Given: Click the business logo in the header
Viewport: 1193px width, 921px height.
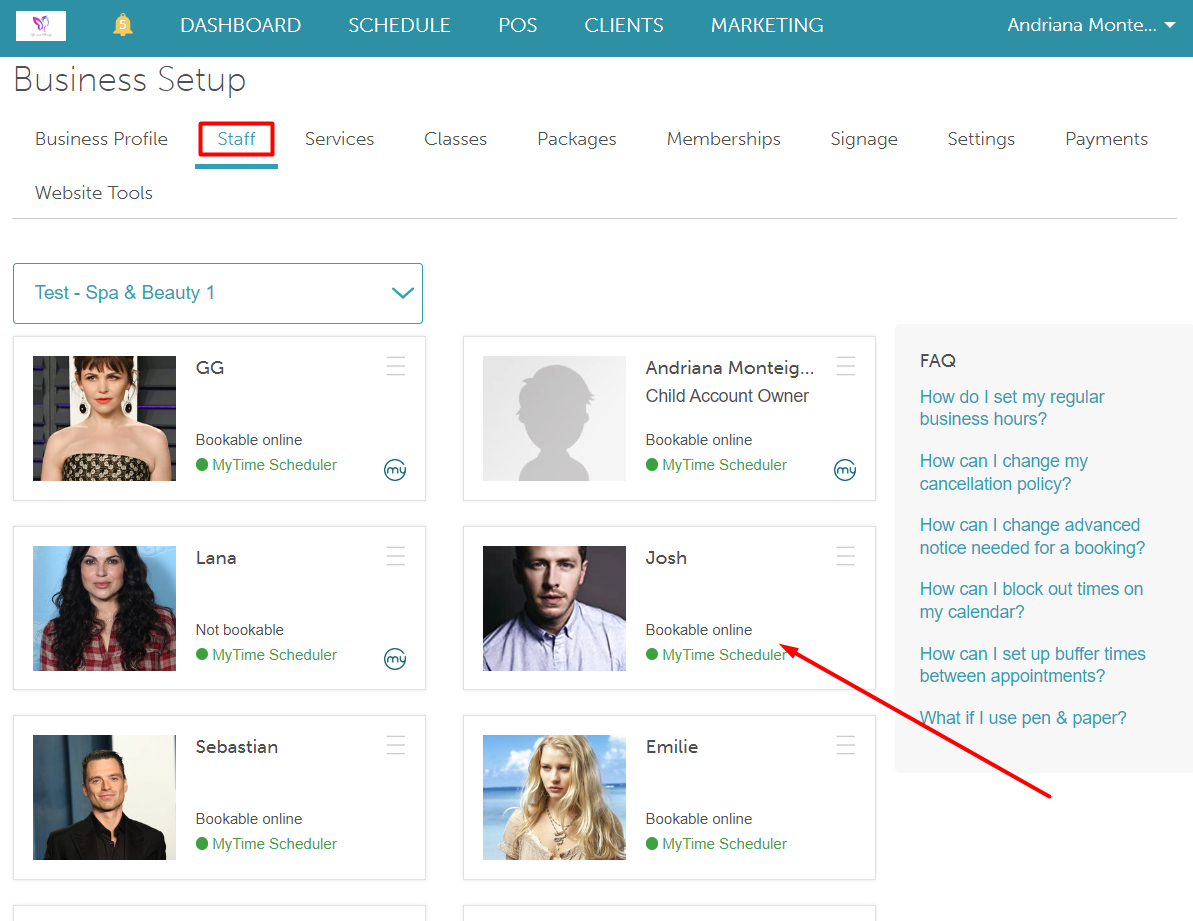Looking at the screenshot, I should point(41,26).
